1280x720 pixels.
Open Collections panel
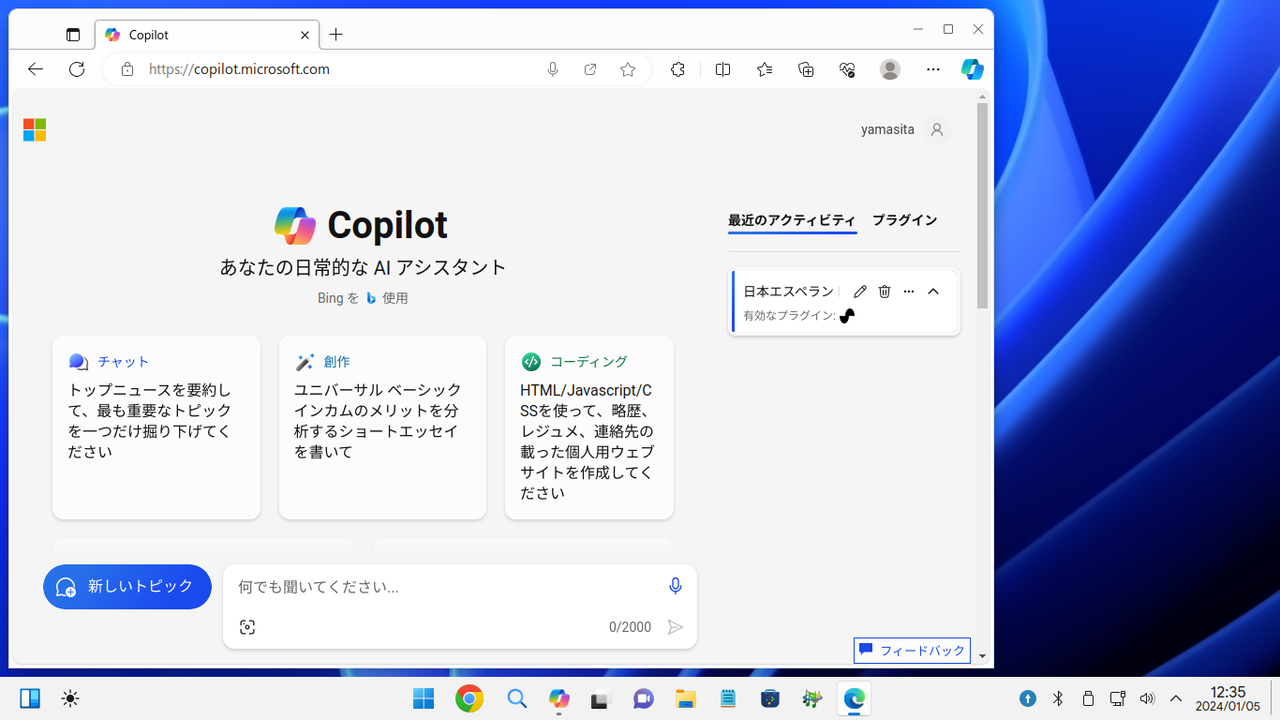pyautogui.click(x=806, y=70)
